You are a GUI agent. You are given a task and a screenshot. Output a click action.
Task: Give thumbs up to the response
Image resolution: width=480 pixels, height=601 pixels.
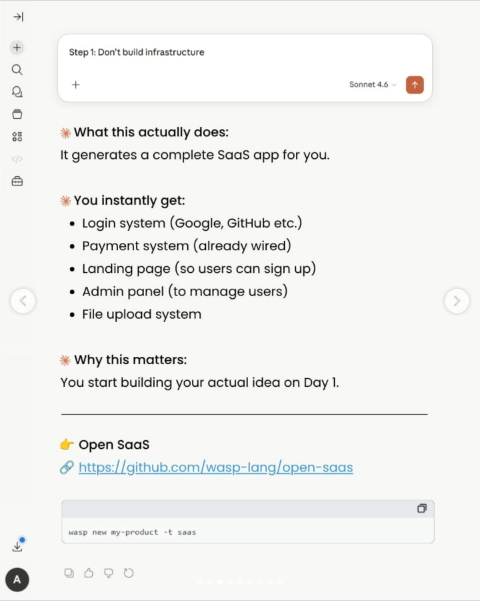[89, 573]
